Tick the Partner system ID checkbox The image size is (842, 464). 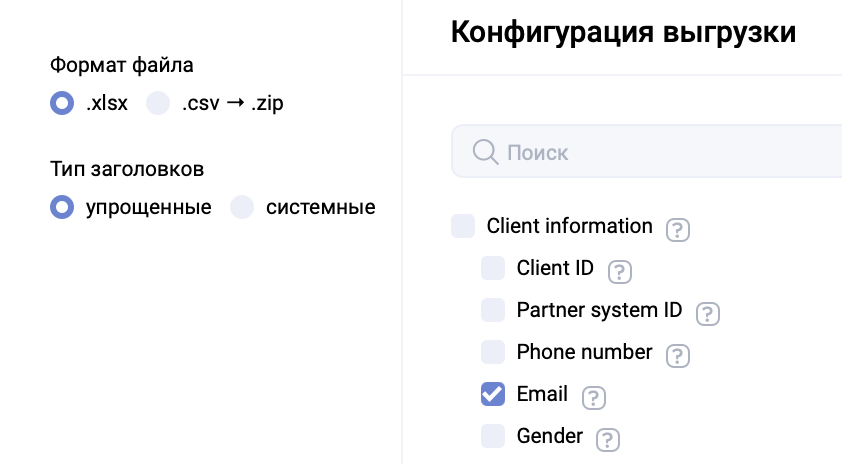(x=493, y=310)
